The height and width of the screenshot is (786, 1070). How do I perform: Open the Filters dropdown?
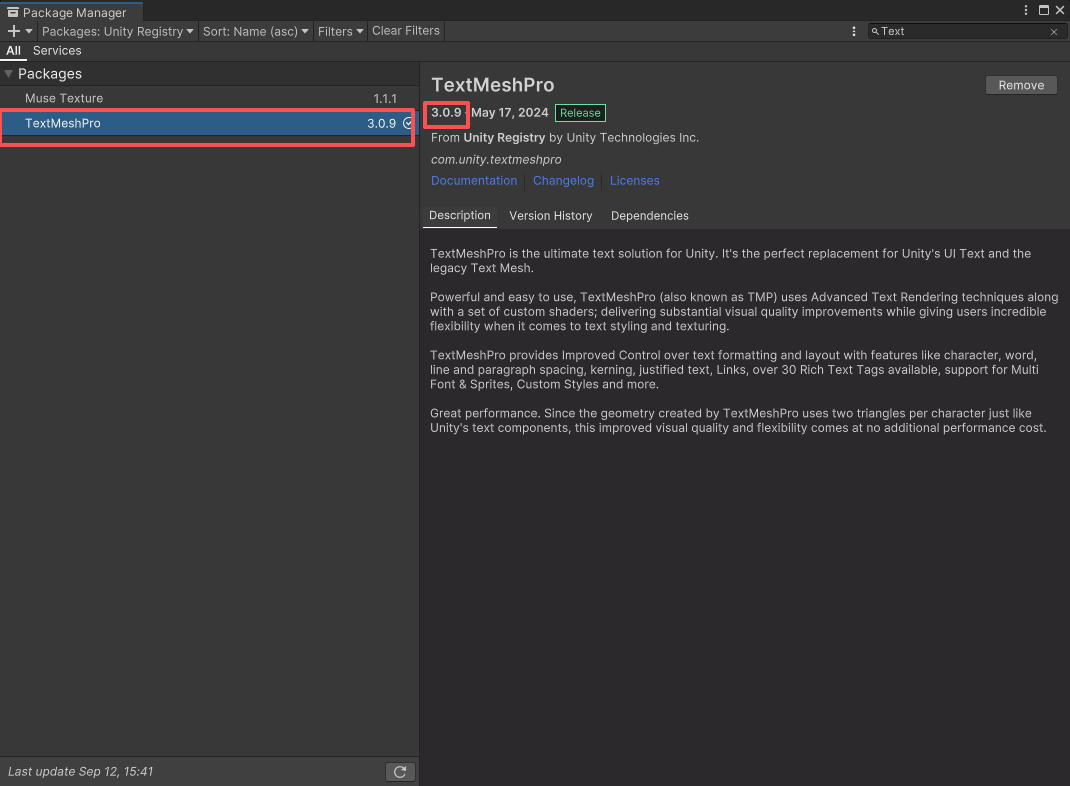[x=340, y=31]
